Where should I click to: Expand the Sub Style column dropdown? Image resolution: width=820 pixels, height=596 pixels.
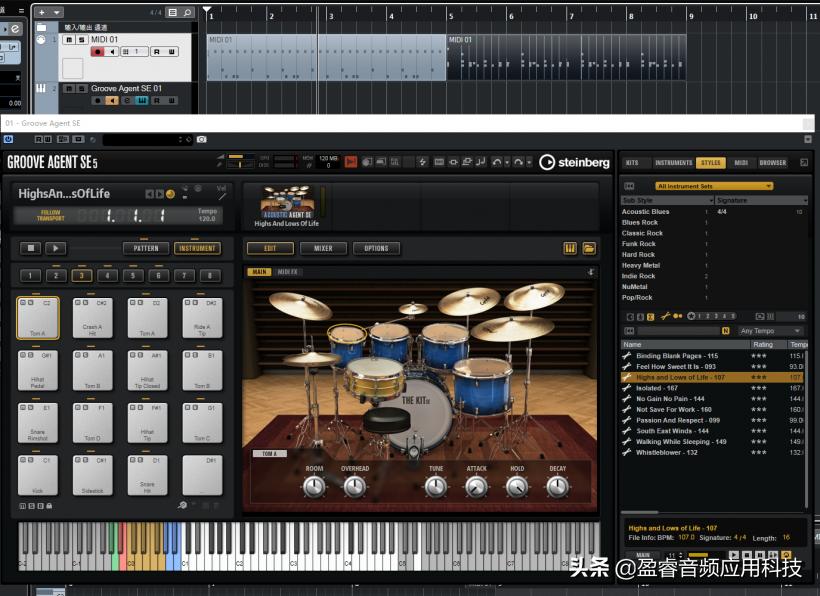(x=709, y=200)
